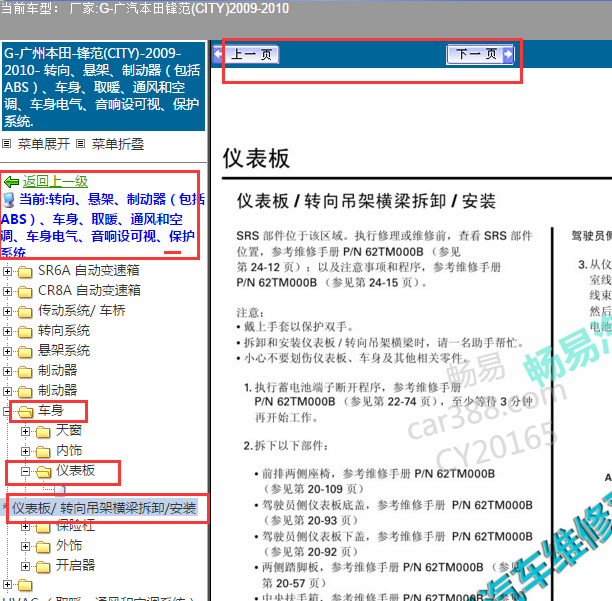Click the 悬架系统 folder icon
The width and height of the screenshot is (612, 601).
[25, 352]
